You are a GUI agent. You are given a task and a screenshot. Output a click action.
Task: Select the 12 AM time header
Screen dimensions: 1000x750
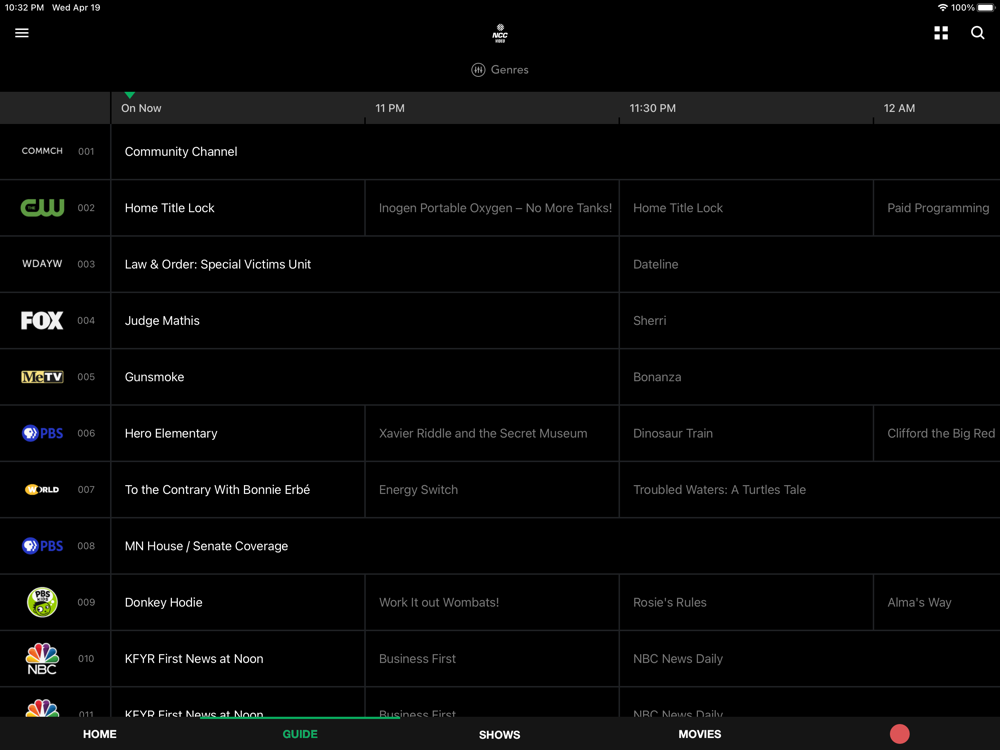(899, 108)
